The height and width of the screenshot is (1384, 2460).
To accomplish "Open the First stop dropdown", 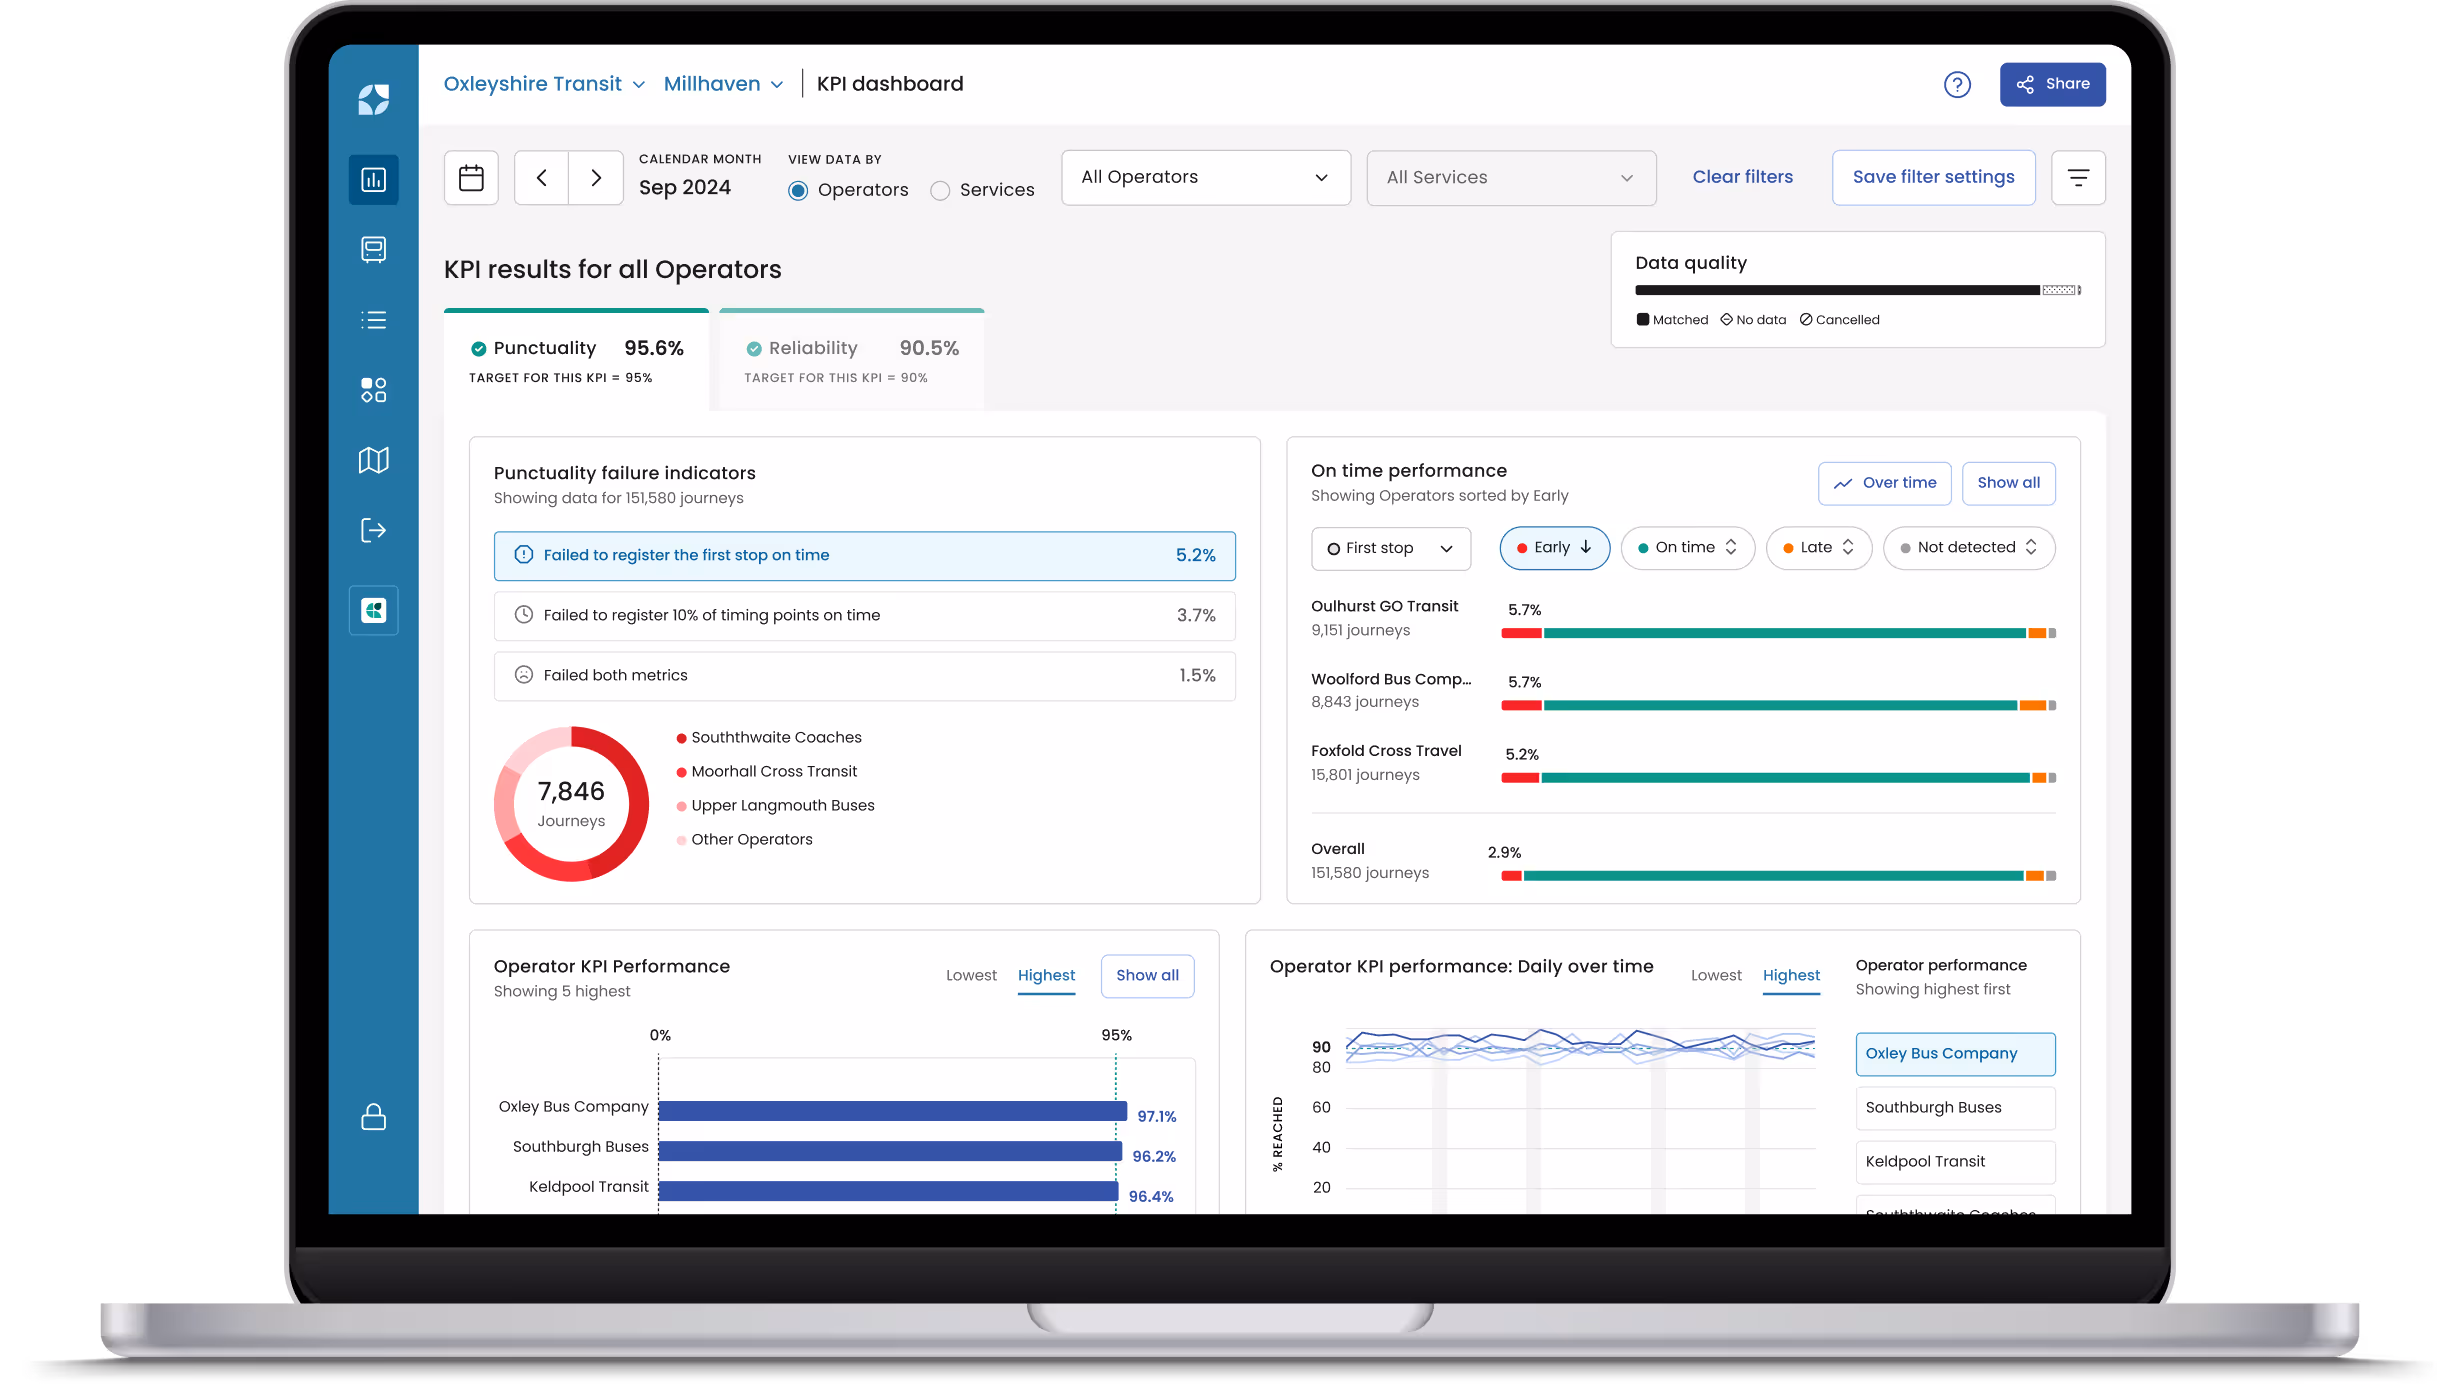I will click(1390, 548).
